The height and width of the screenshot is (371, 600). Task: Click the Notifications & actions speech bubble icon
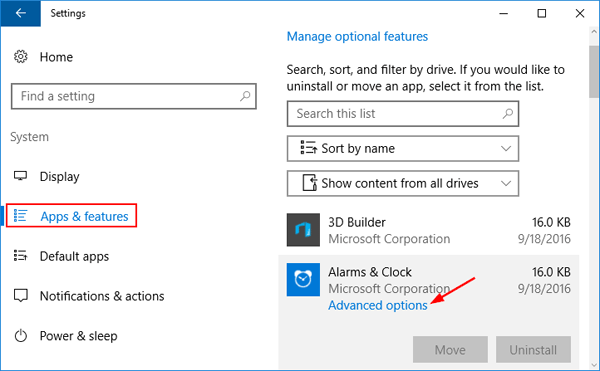[x=21, y=296]
